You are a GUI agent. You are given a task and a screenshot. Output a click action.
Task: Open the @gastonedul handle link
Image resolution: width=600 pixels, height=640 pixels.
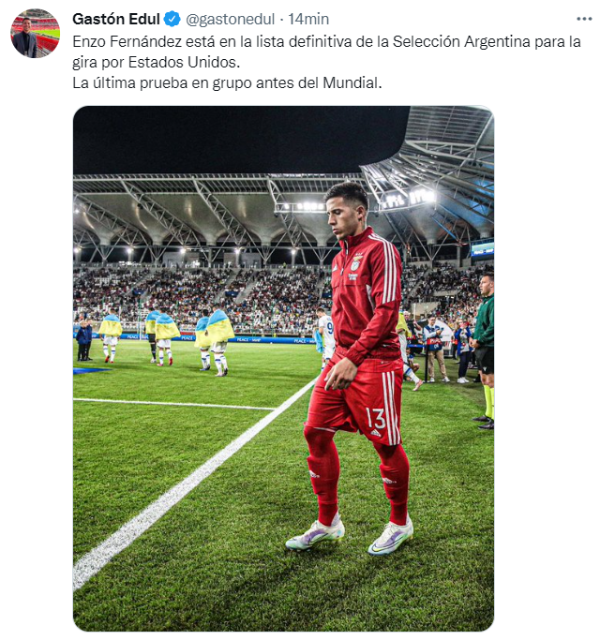(230, 19)
